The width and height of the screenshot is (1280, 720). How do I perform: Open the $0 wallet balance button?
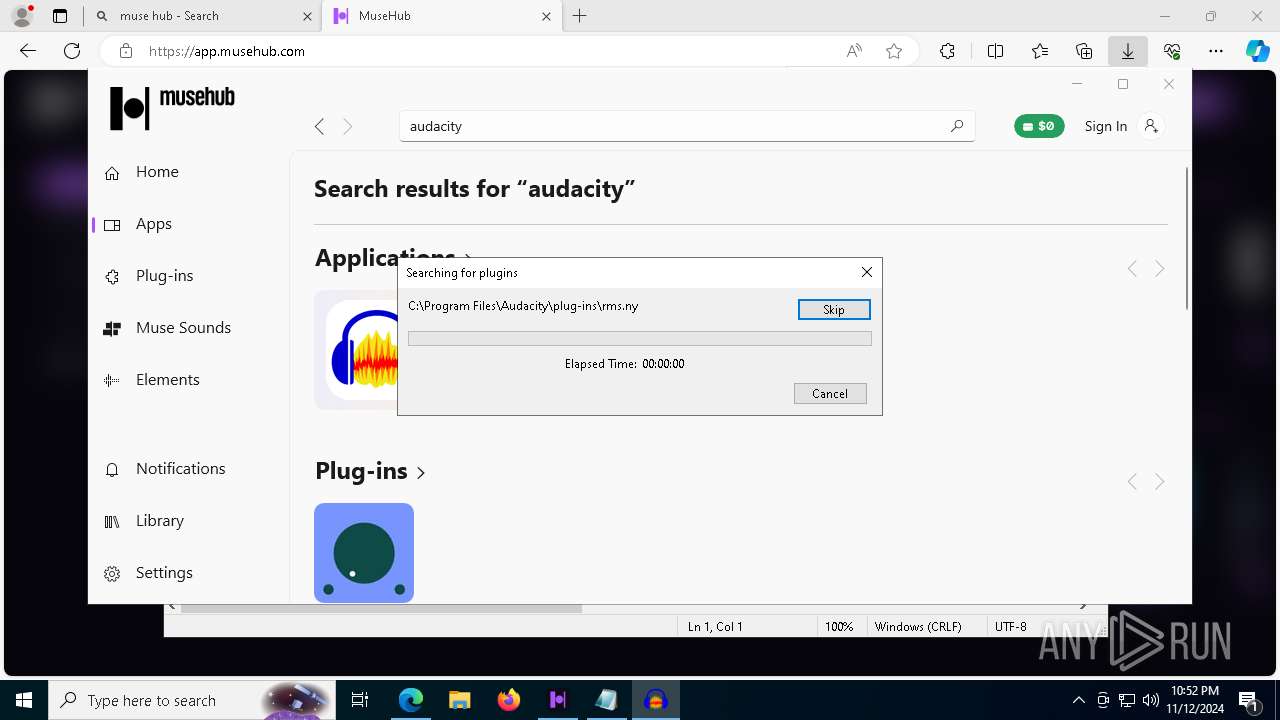tap(1039, 126)
